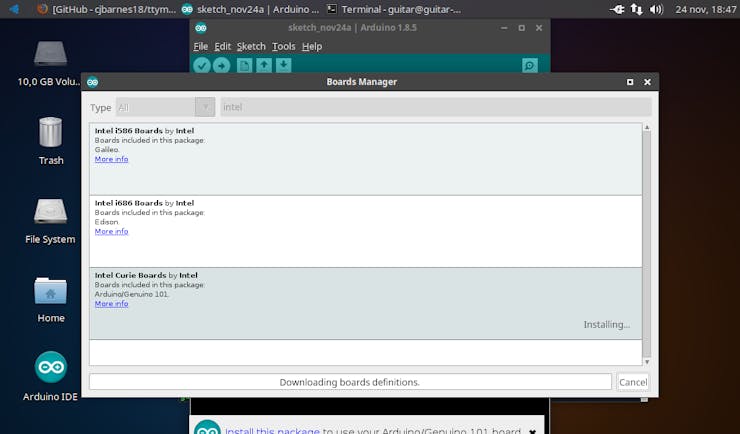This screenshot has height=434, width=740.
Task: Switch to sketch_nov24a Arduino taskbar entry
Action: [251, 9]
